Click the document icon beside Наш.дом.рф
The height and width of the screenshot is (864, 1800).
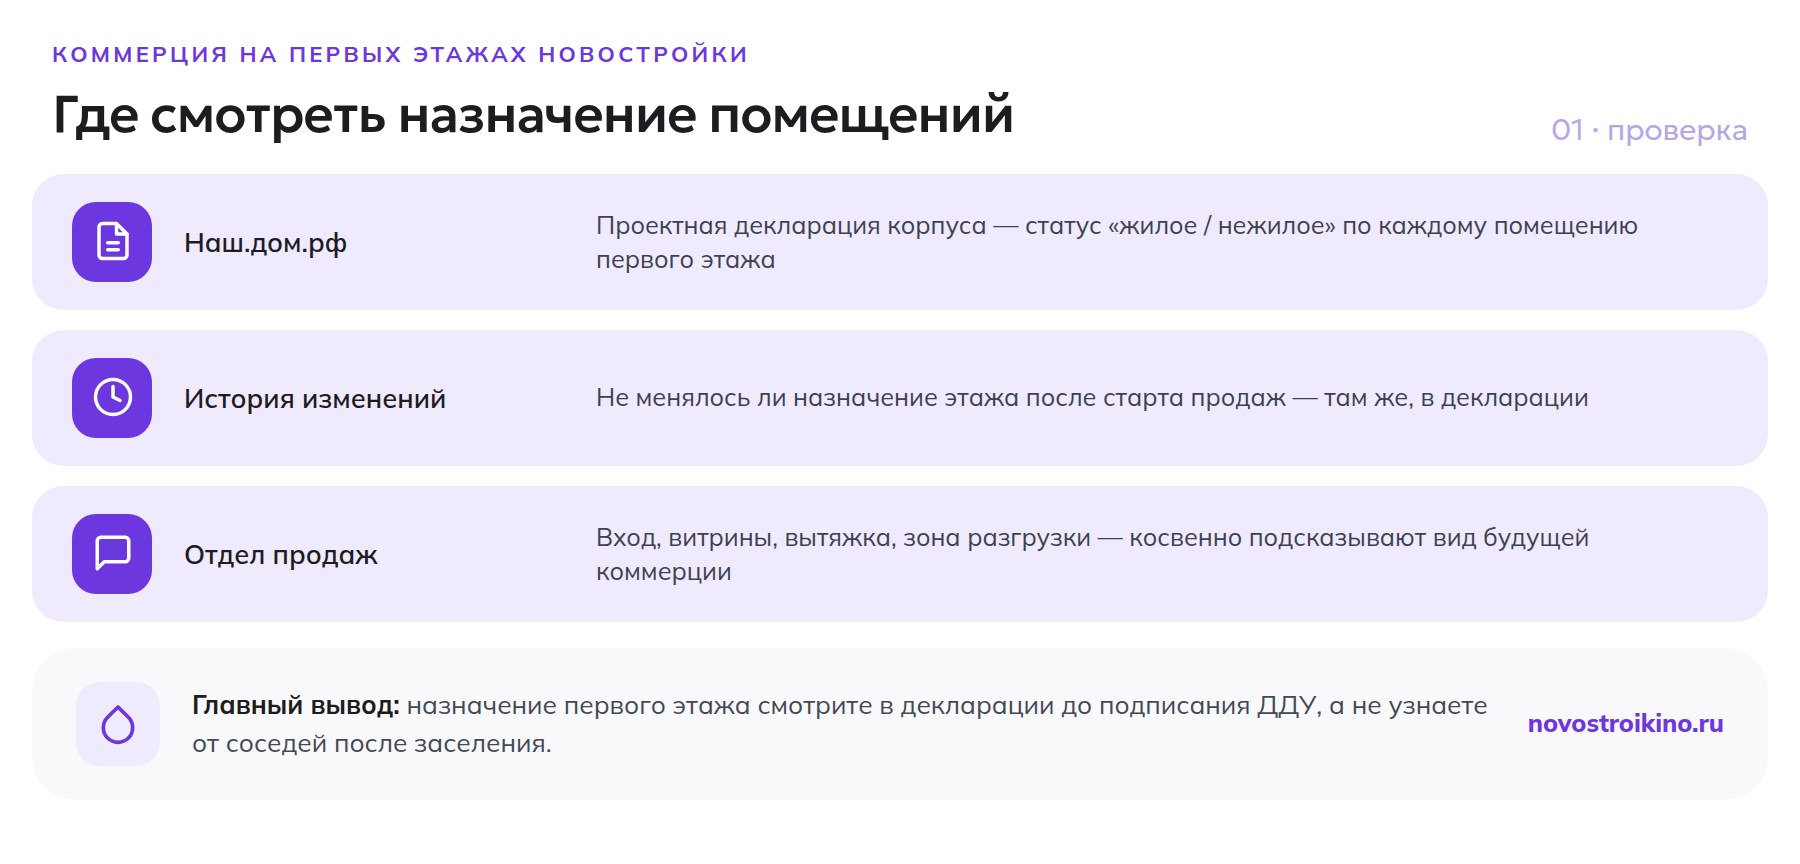click(x=112, y=242)
